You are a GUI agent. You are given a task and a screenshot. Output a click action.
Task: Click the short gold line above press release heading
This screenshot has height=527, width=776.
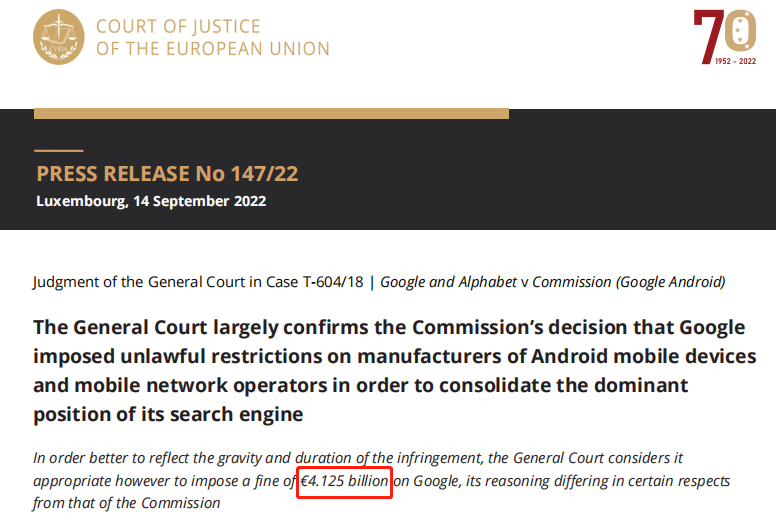(58, 149)
